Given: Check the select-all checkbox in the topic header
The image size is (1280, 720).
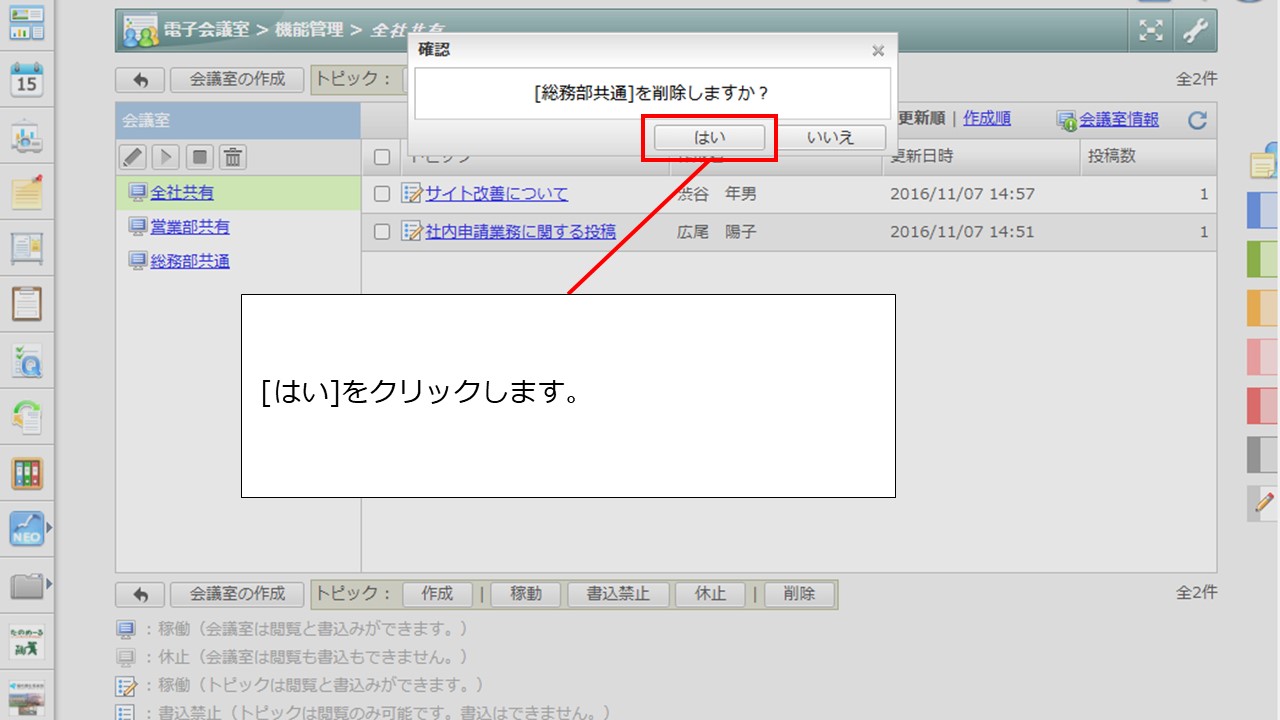Looking at the screenshot, I should click(382, 157).
